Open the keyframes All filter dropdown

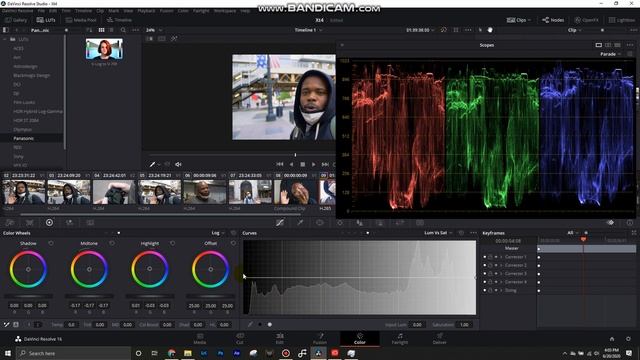[573, 233]
